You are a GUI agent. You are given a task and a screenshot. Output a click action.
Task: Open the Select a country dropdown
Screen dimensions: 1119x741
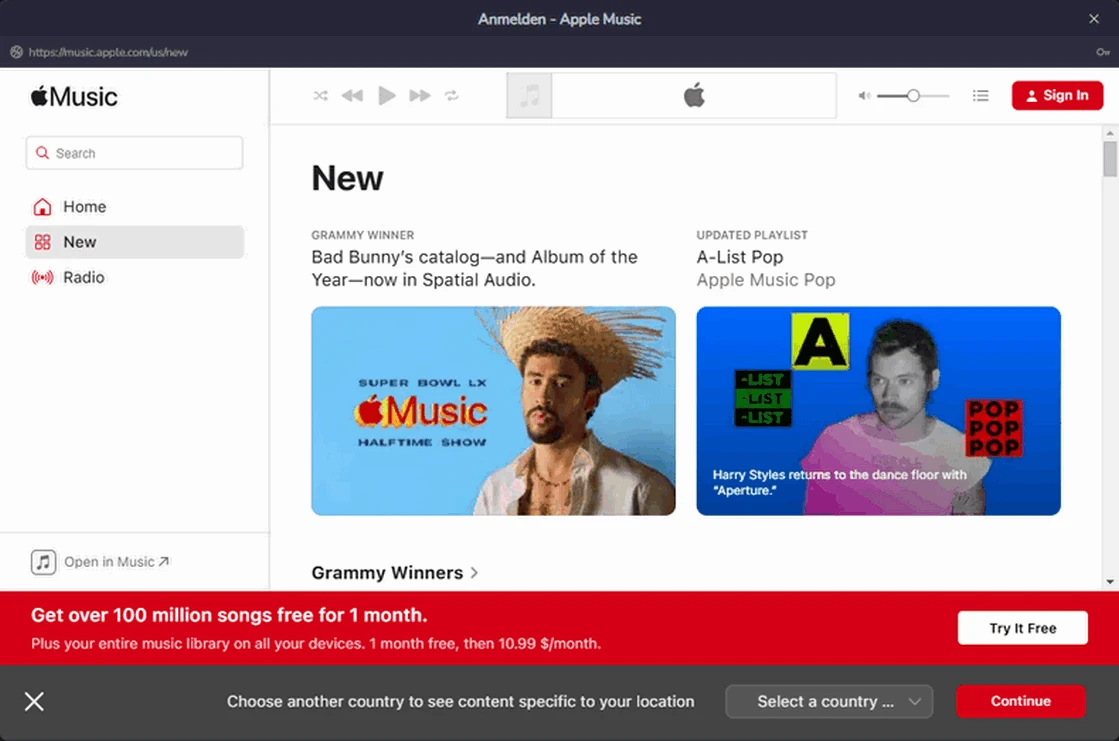tap(829, 701)
